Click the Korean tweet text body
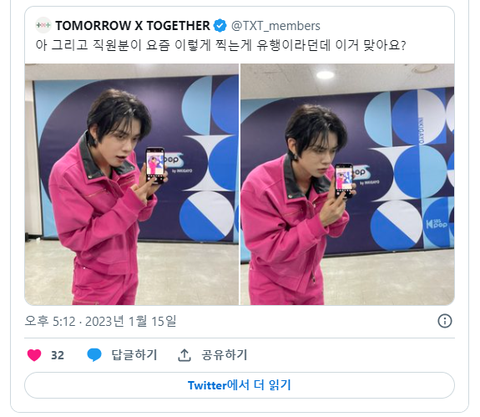The height and width of the screenshot is (417, 480). [221, 45]
